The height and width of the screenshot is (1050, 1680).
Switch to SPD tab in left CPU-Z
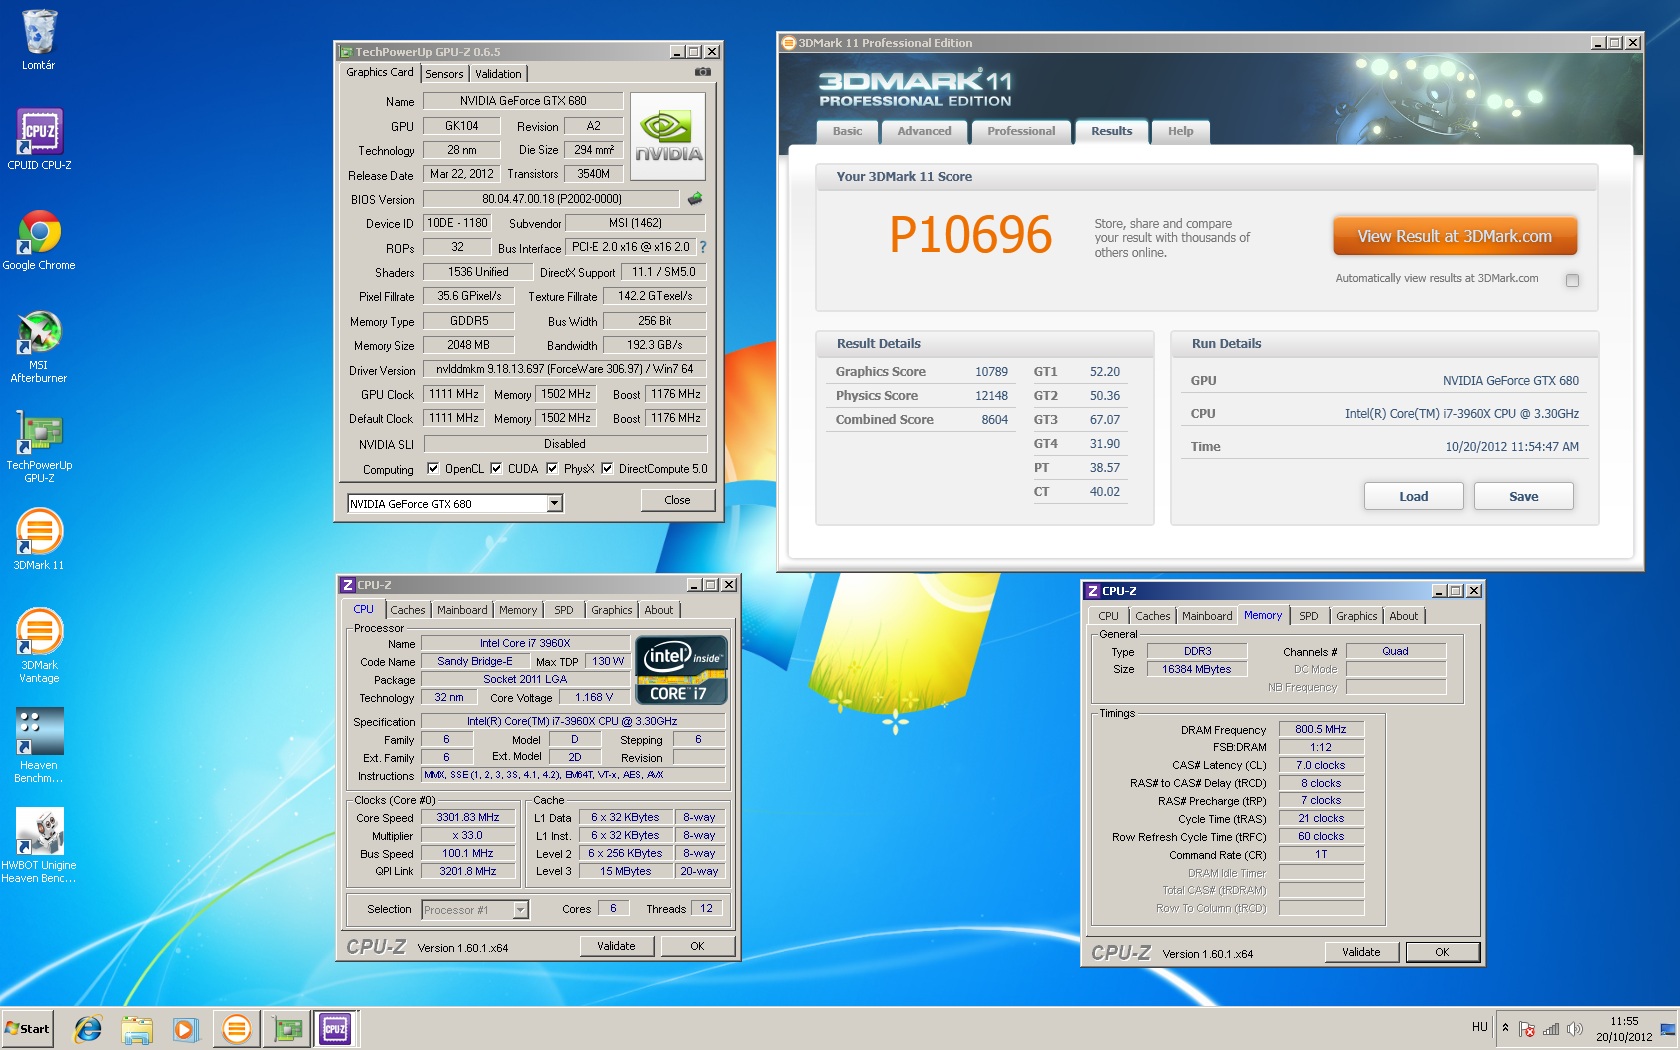(x=564, y=610)
